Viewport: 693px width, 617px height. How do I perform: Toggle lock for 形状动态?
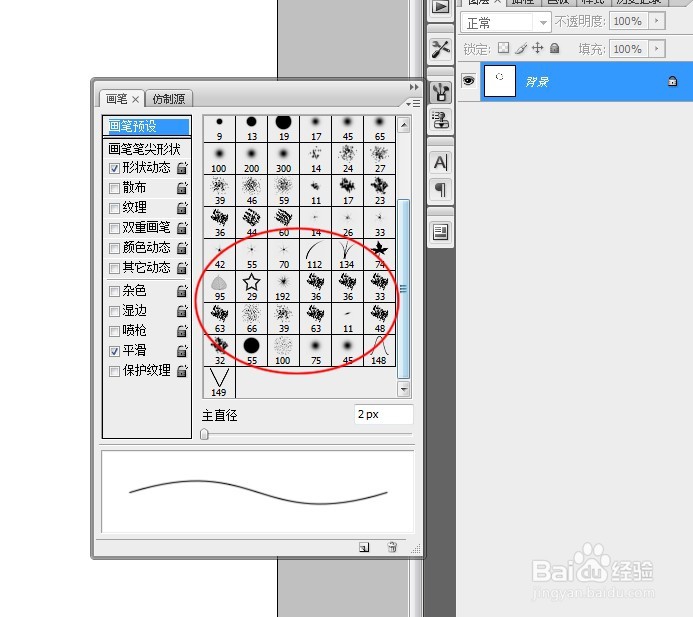coord(182,168)
